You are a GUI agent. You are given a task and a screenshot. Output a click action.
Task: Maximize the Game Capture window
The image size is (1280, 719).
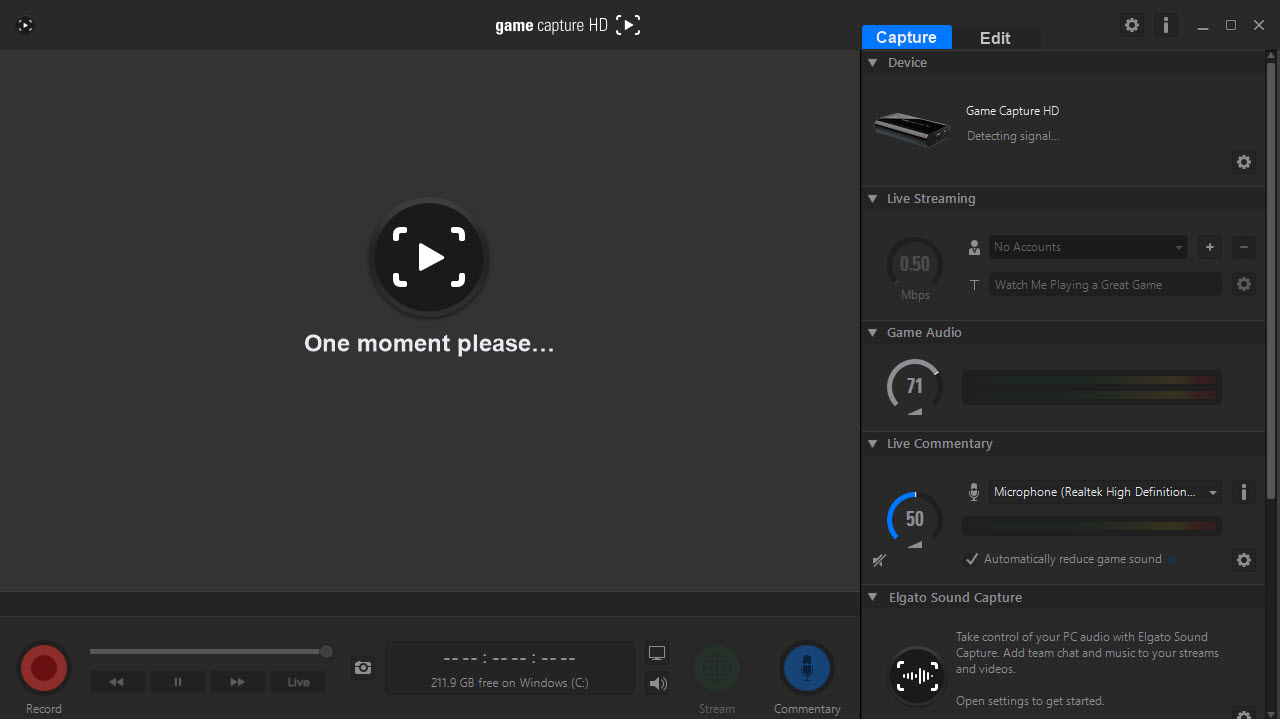pos(1231,25)
